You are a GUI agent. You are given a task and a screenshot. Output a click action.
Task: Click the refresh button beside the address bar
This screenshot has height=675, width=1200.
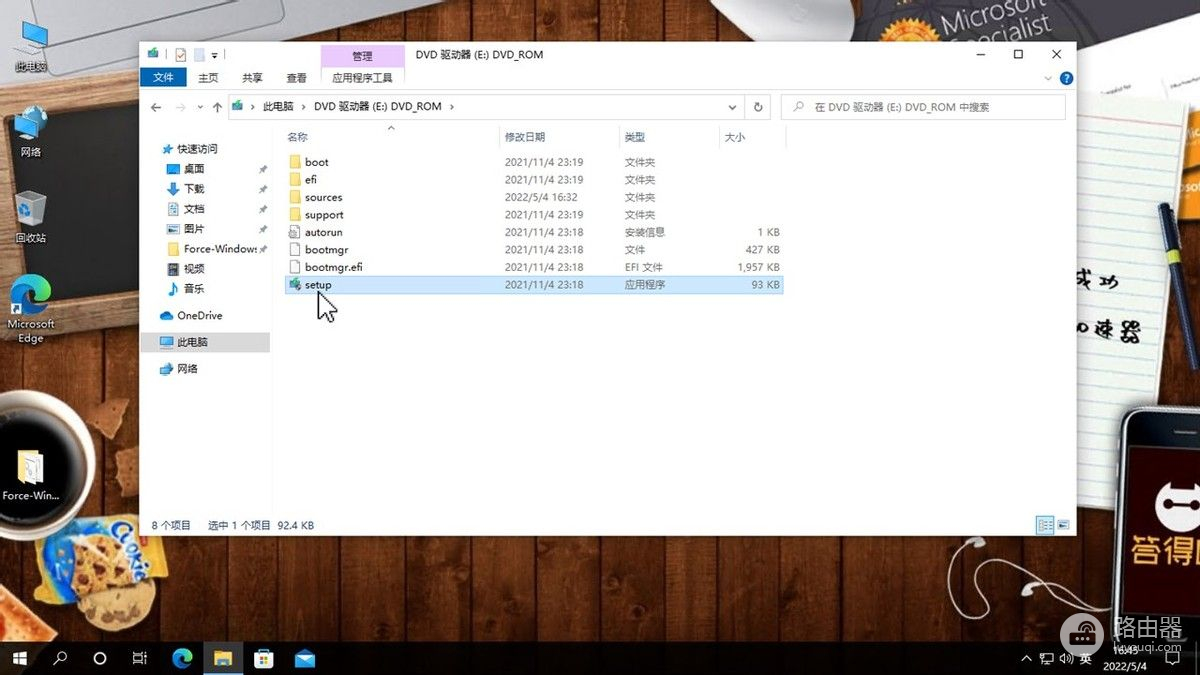coord(758,107)
